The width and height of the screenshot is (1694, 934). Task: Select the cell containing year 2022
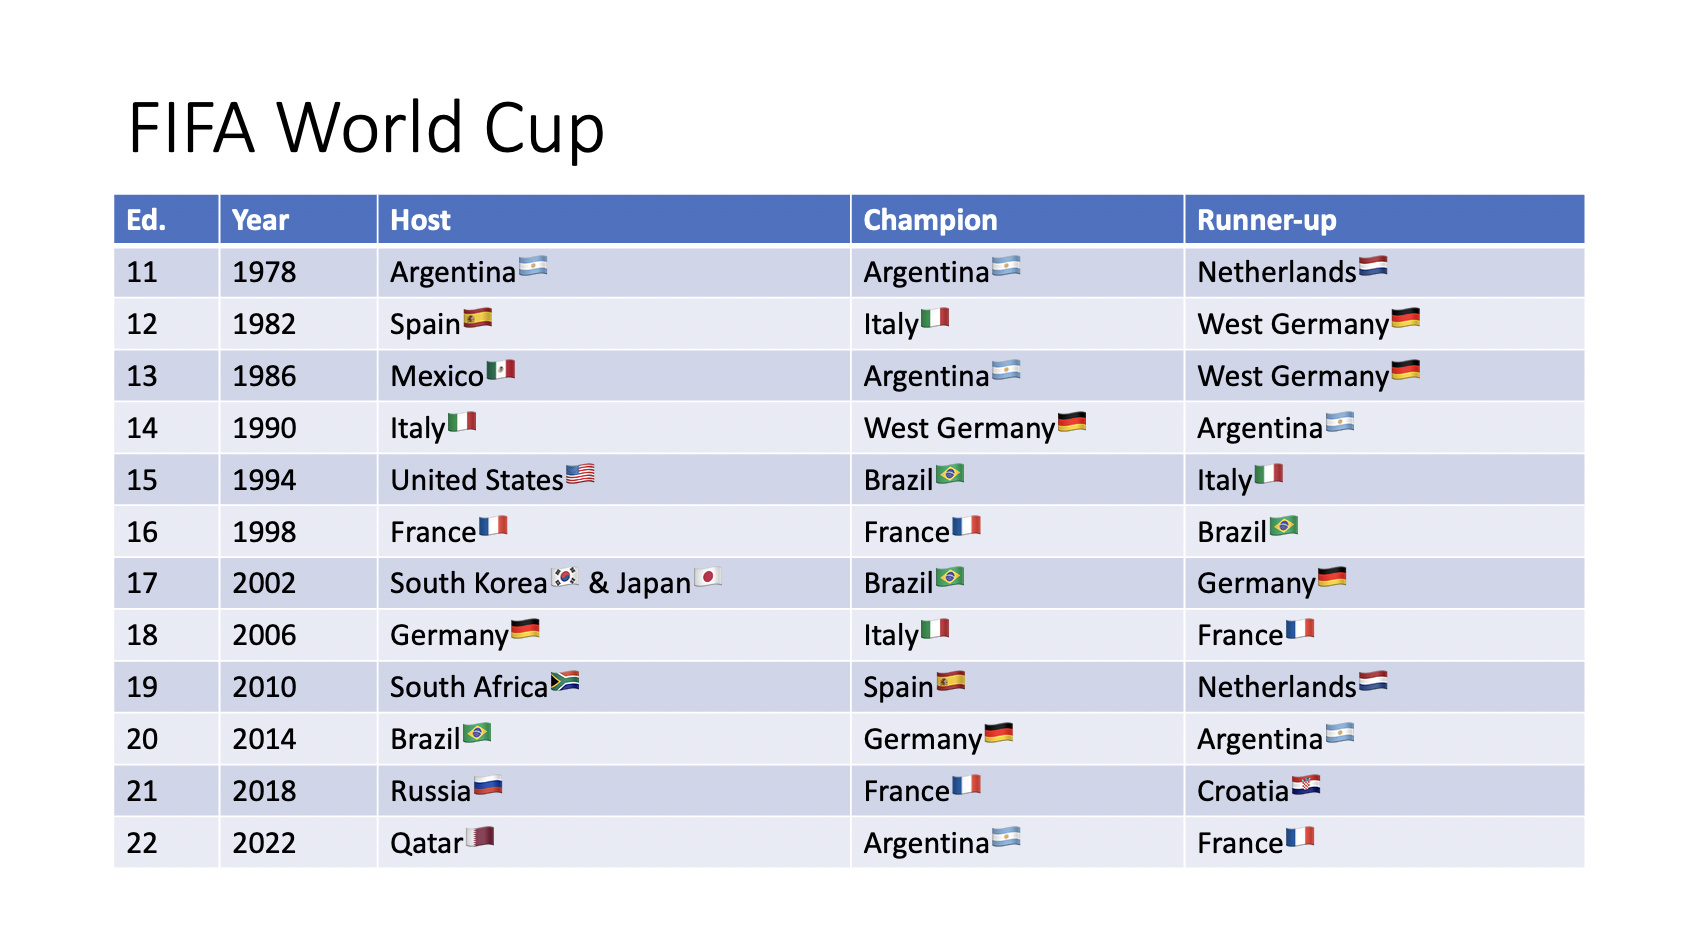(298, 842)
